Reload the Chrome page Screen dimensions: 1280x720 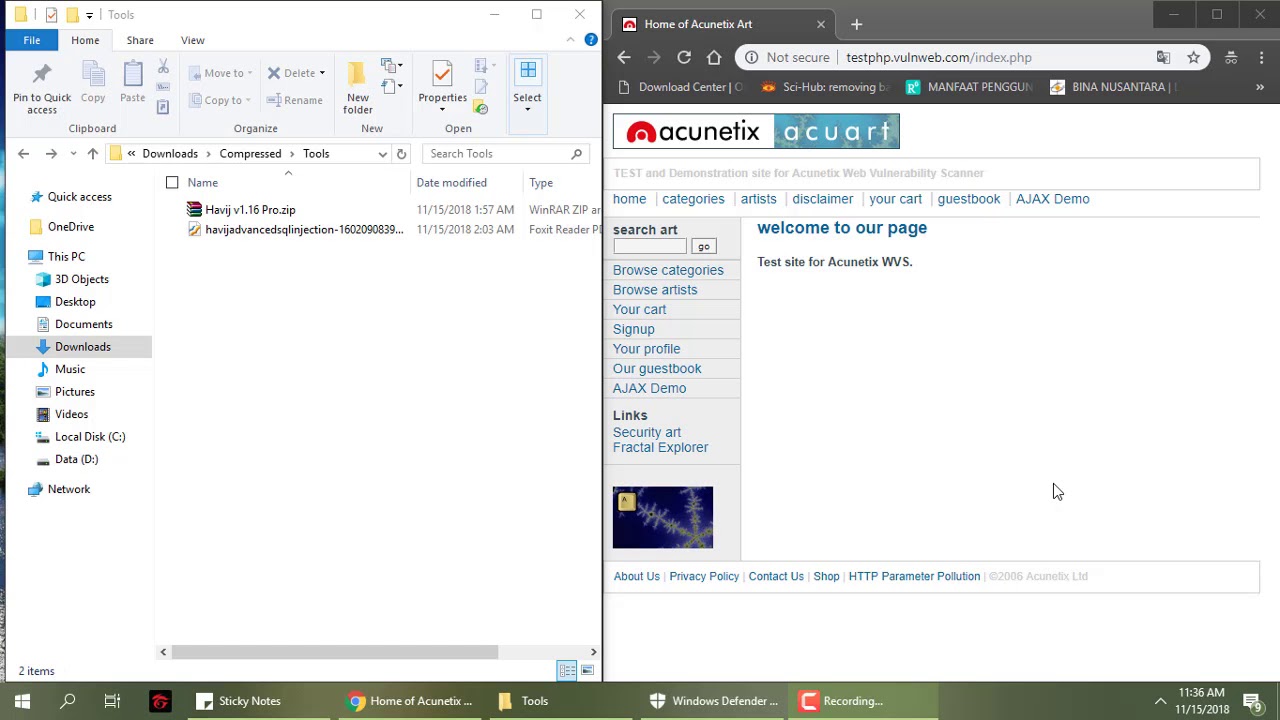click(684, 58)
